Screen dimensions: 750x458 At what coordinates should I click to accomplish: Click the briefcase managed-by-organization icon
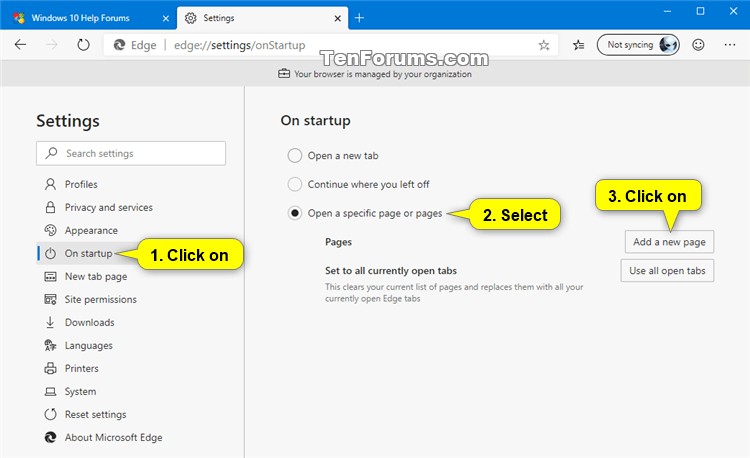point(284,74)
